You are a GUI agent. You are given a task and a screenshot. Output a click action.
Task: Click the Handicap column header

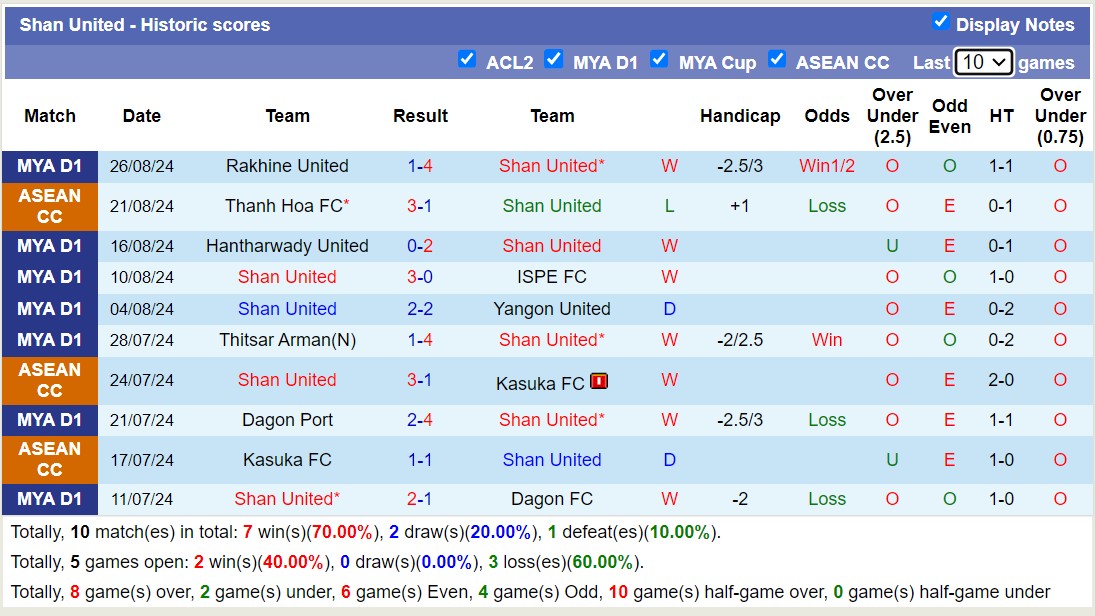click(740, 115)
